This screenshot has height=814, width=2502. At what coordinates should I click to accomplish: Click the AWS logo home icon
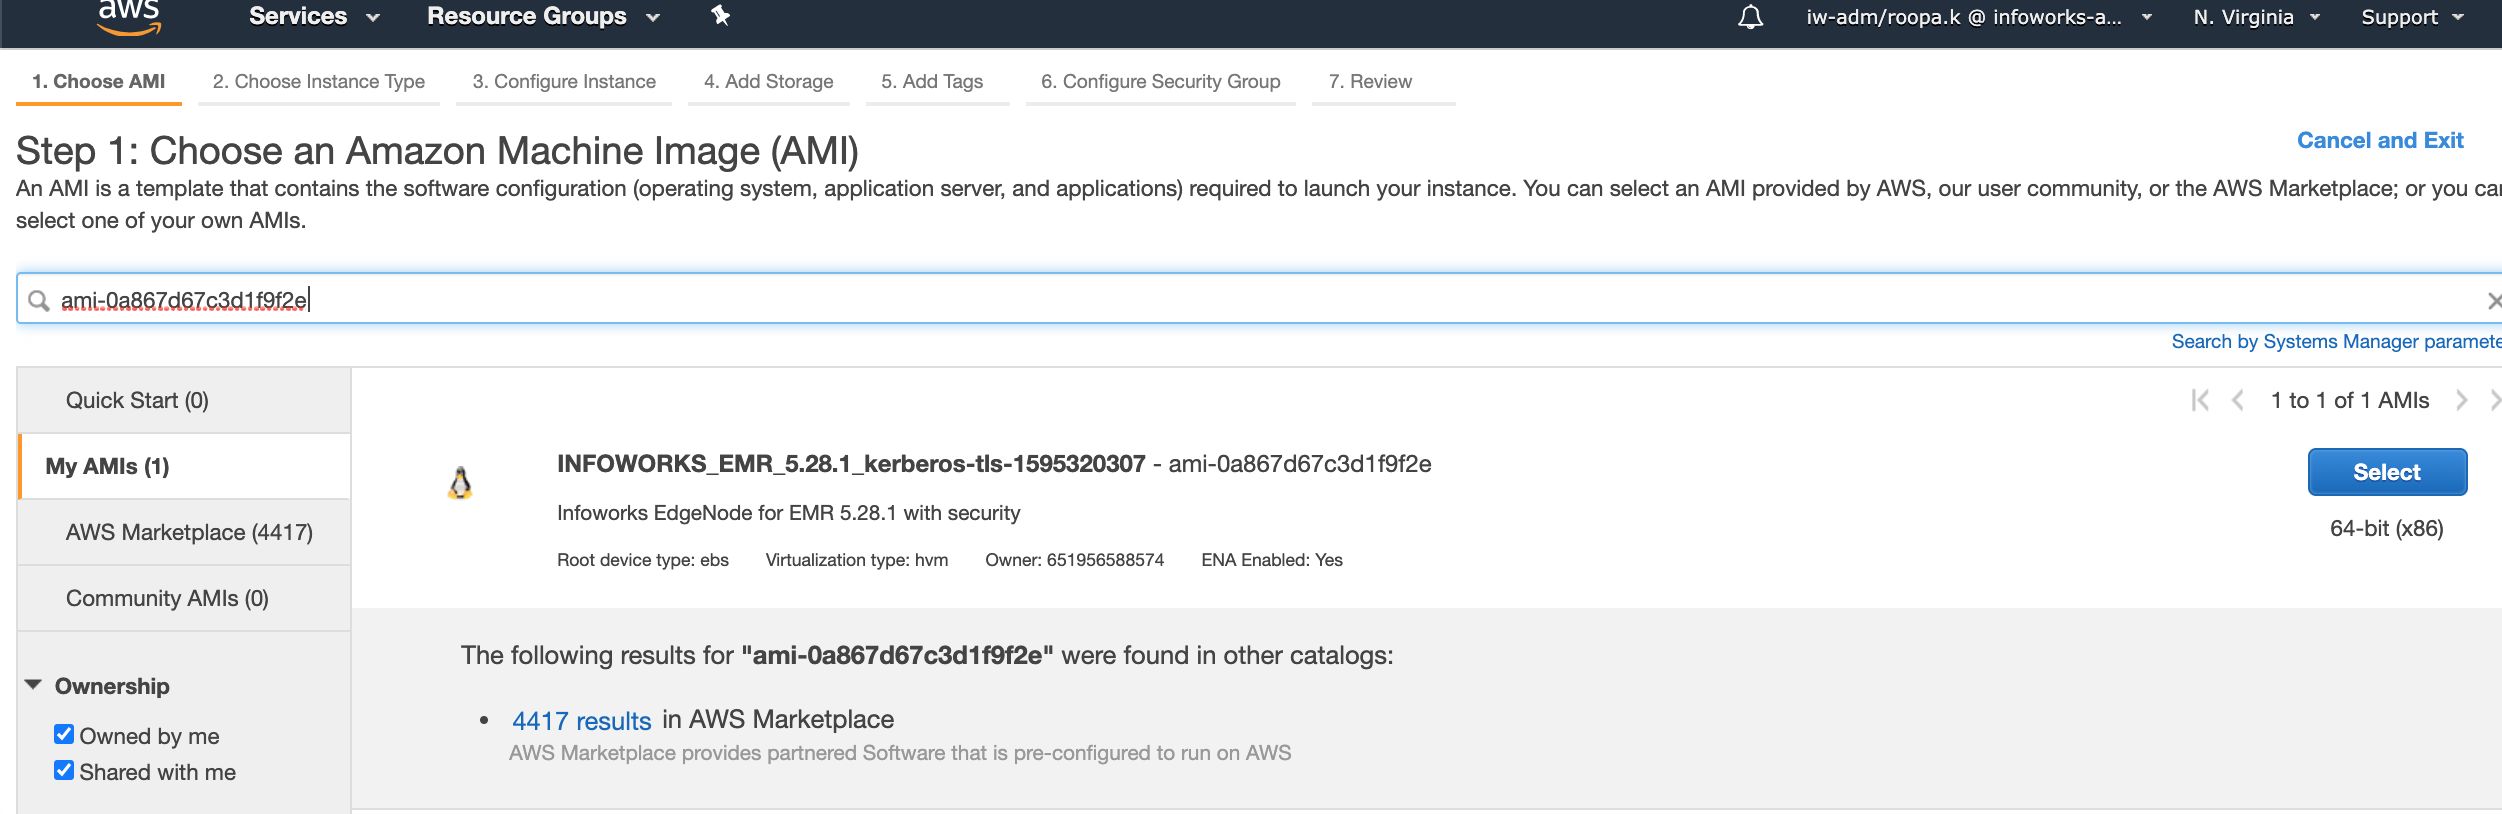[x=129, y=16]
